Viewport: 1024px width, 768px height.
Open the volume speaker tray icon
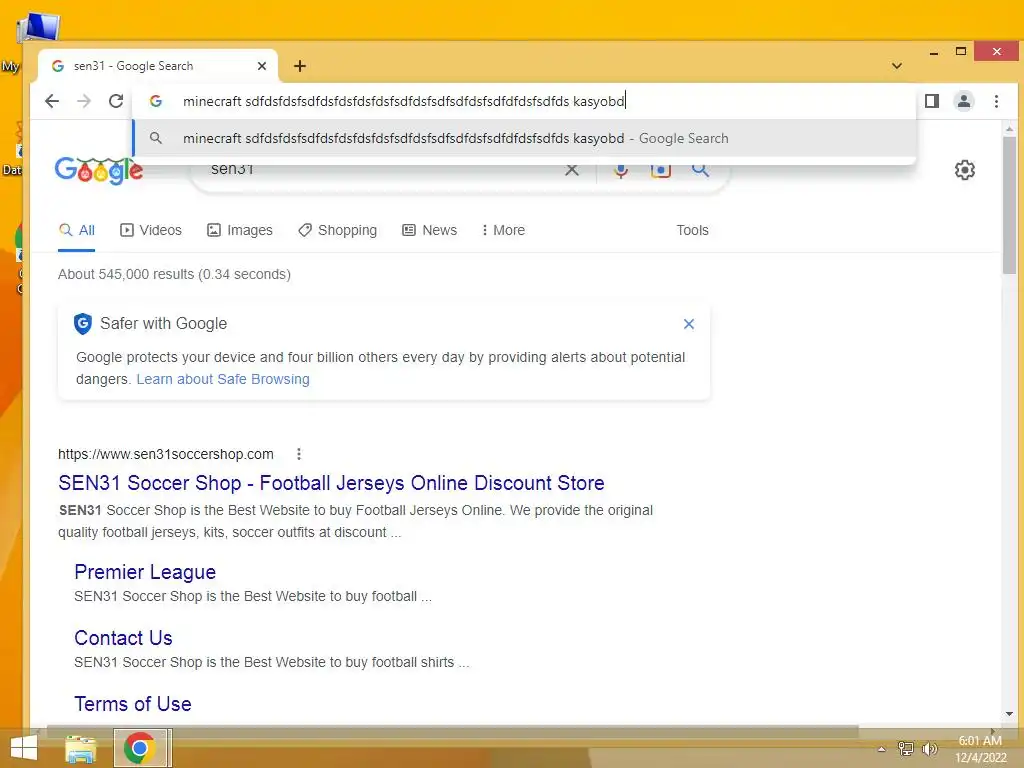point(929,749)
